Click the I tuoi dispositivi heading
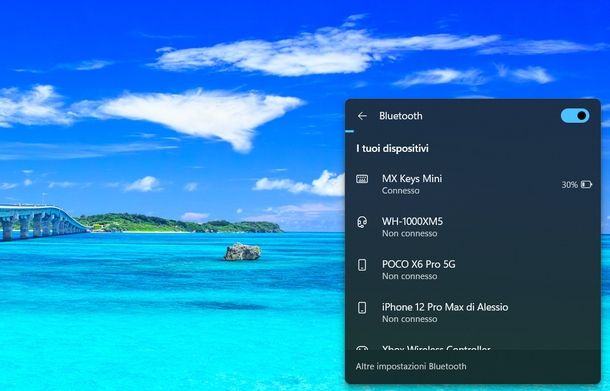This screenshot has height=391, width=610. coord(392,149)
